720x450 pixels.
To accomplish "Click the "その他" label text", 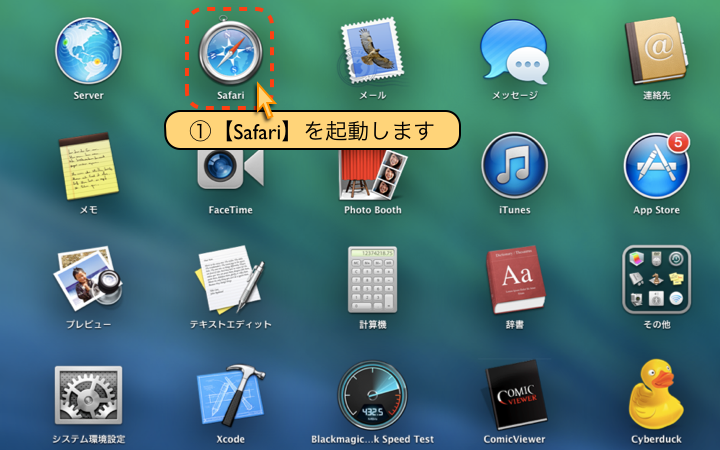I will coord(657,325).
